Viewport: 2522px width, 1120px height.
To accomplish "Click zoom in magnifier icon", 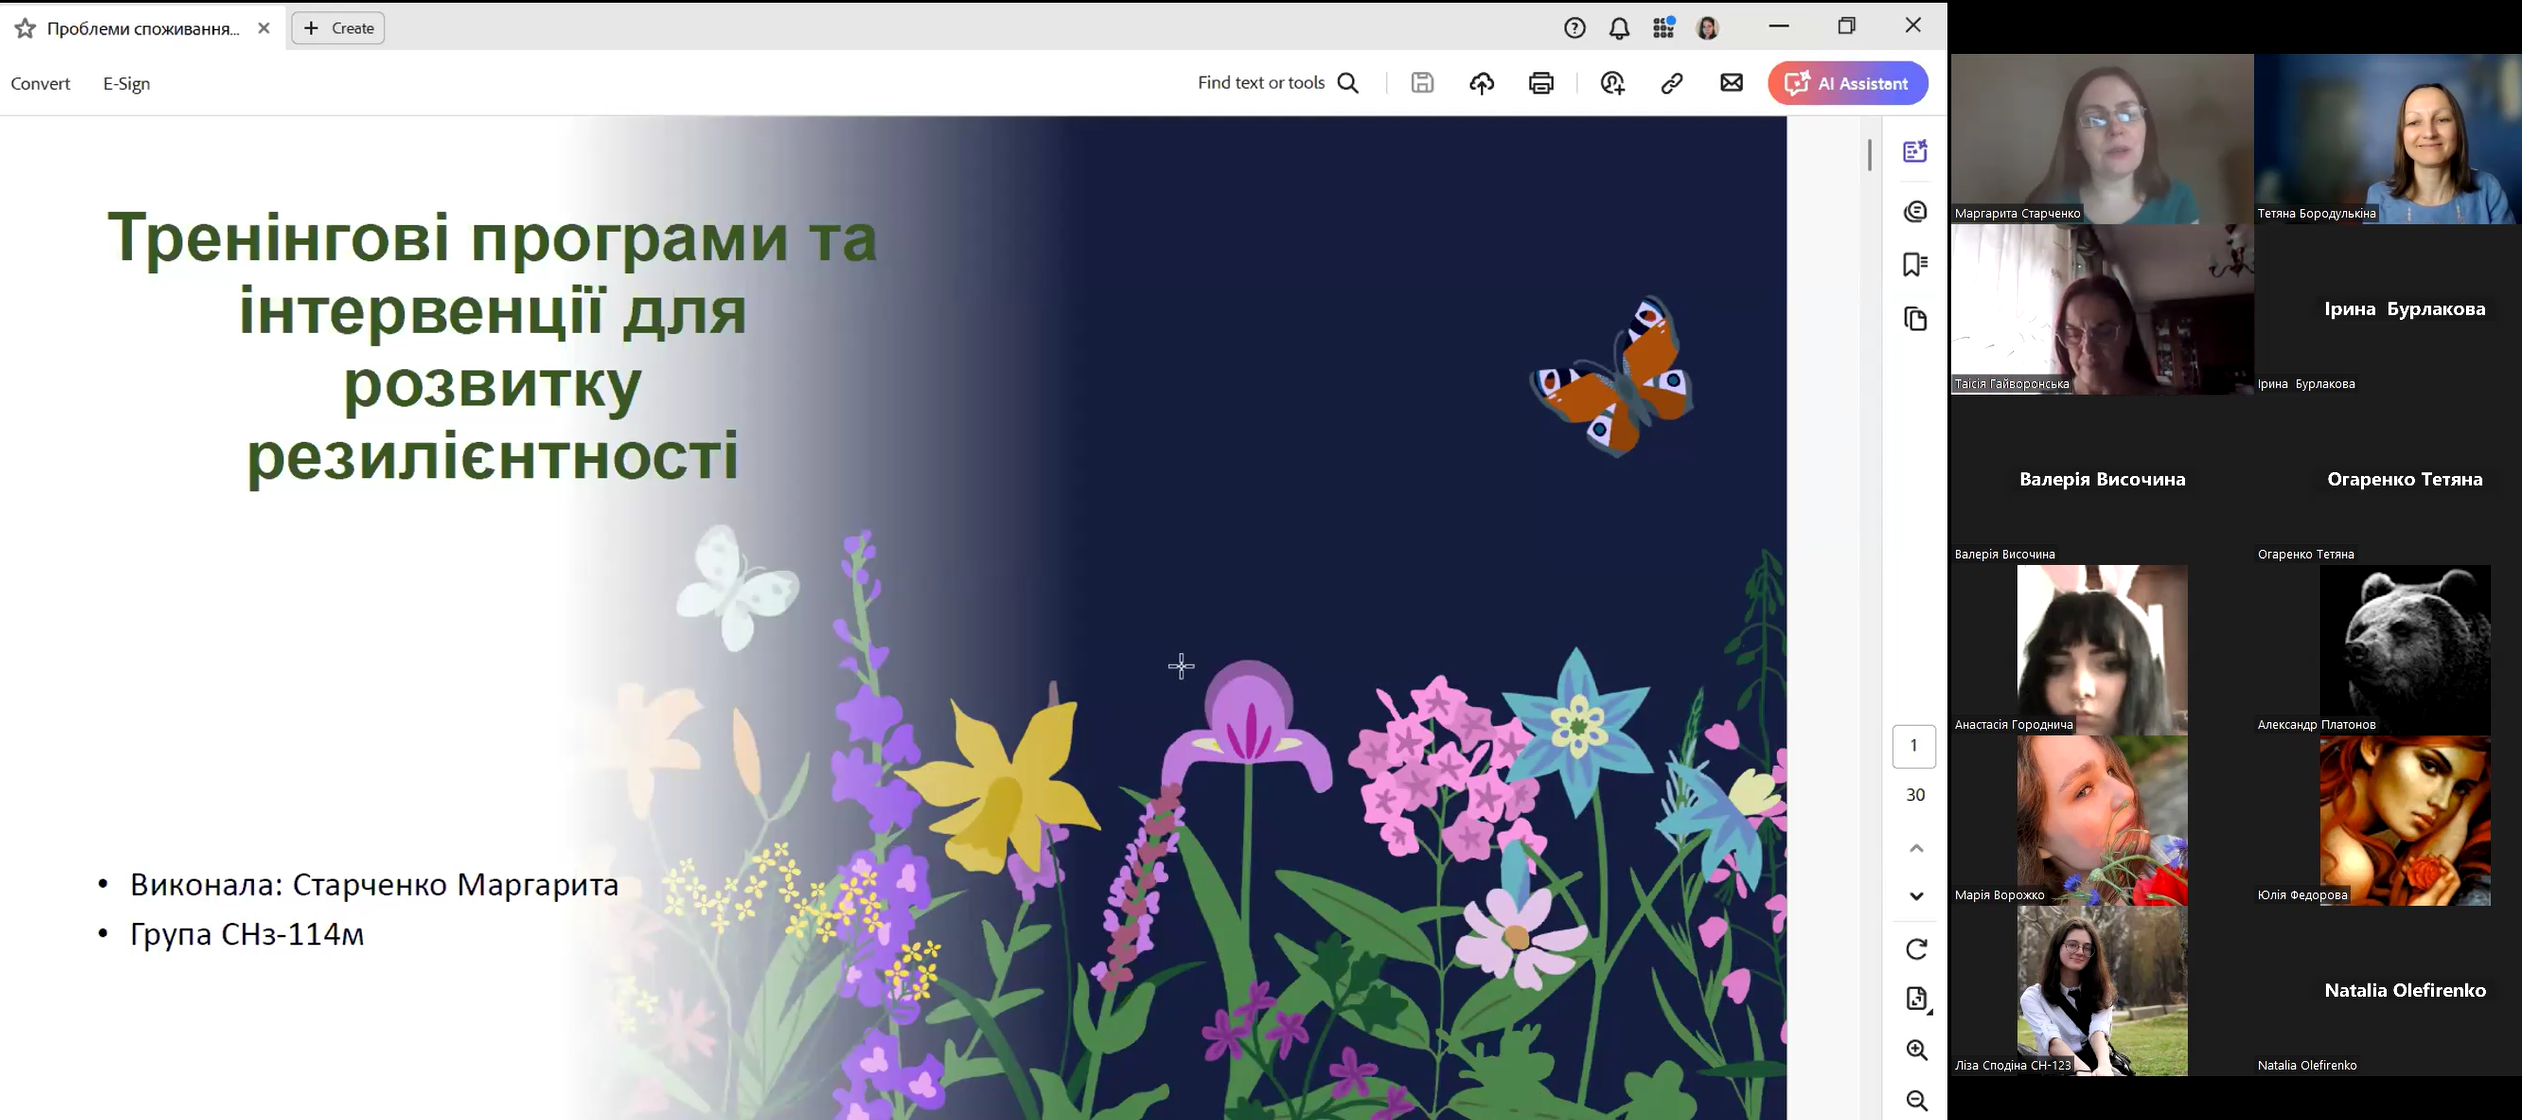I will pyautogui.click(x=1916, y=1050).
